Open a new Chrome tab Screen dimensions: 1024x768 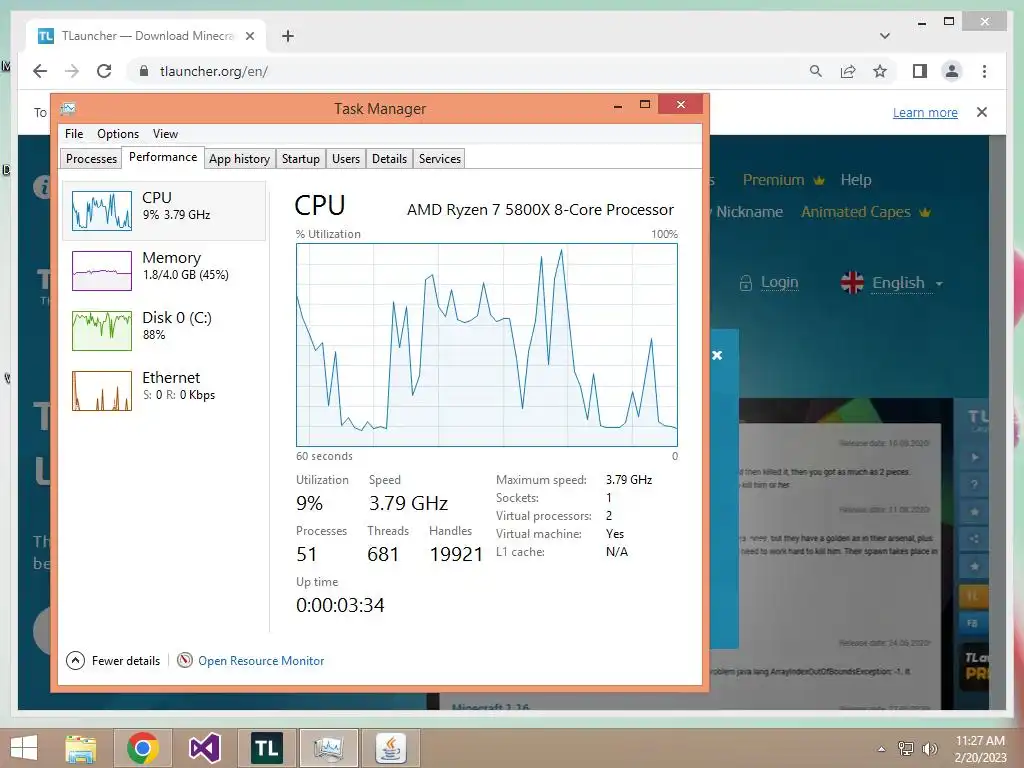click(x=287, y=36)
